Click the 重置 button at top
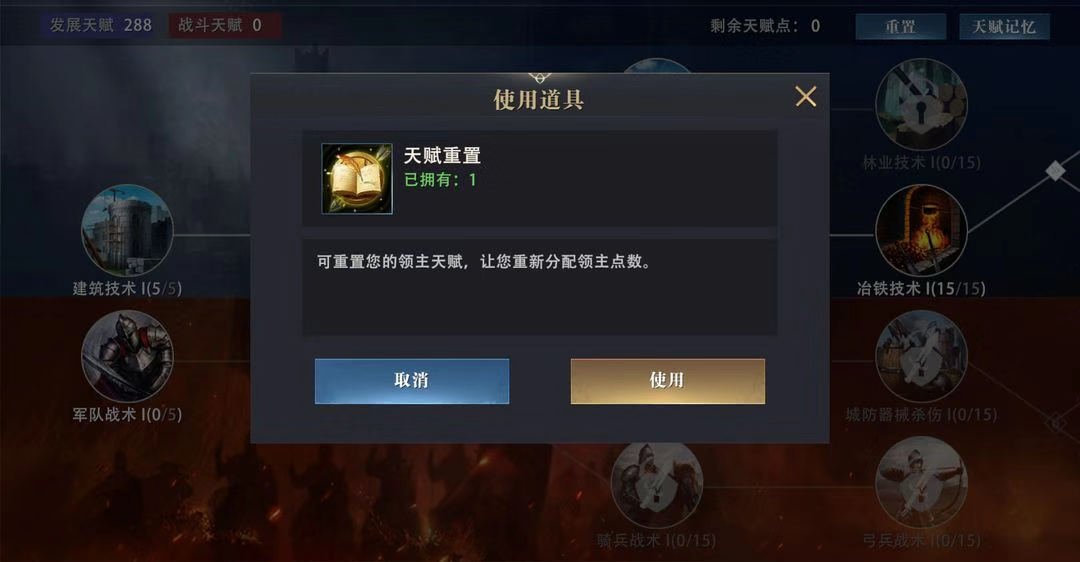 coord(900,27)
